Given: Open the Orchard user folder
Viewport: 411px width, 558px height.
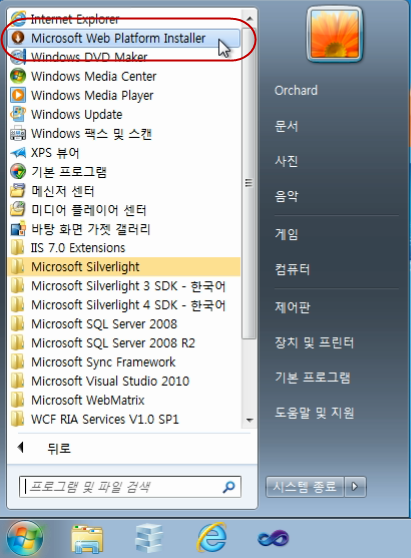Looking at the screenshot, I should point(296,90).
